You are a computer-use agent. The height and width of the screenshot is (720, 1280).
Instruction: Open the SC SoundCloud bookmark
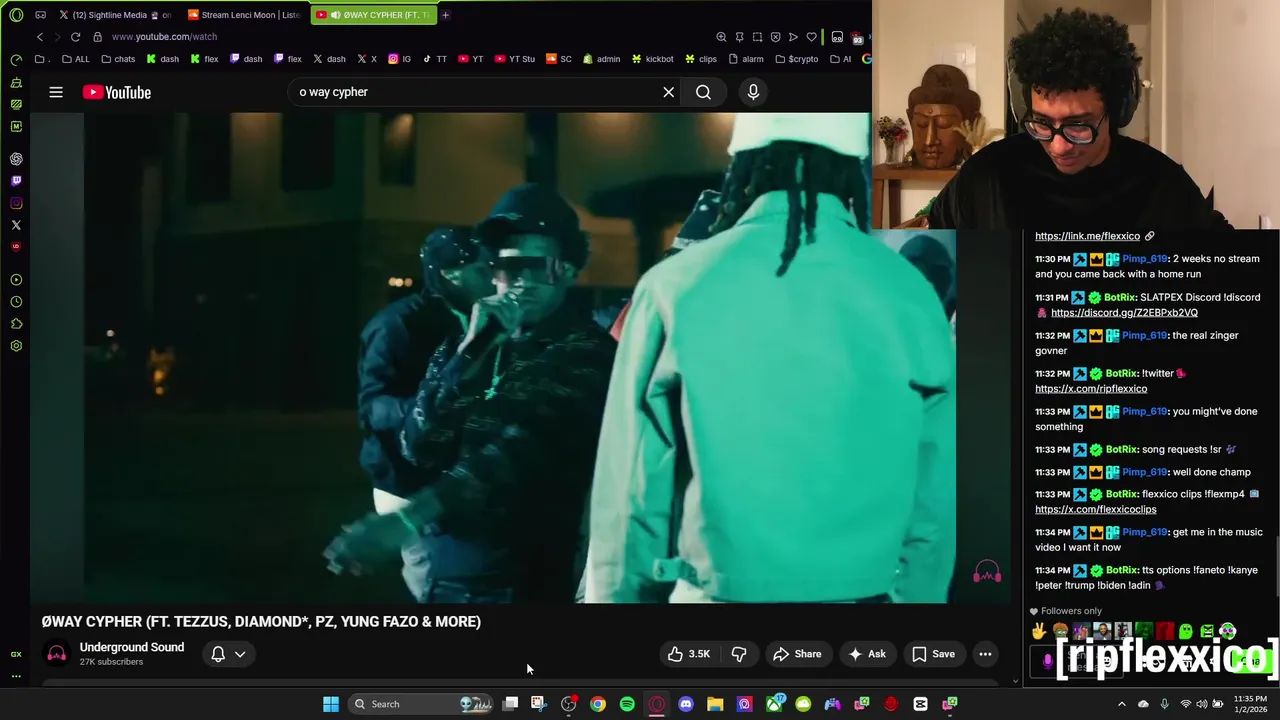[x=559, y=59]
